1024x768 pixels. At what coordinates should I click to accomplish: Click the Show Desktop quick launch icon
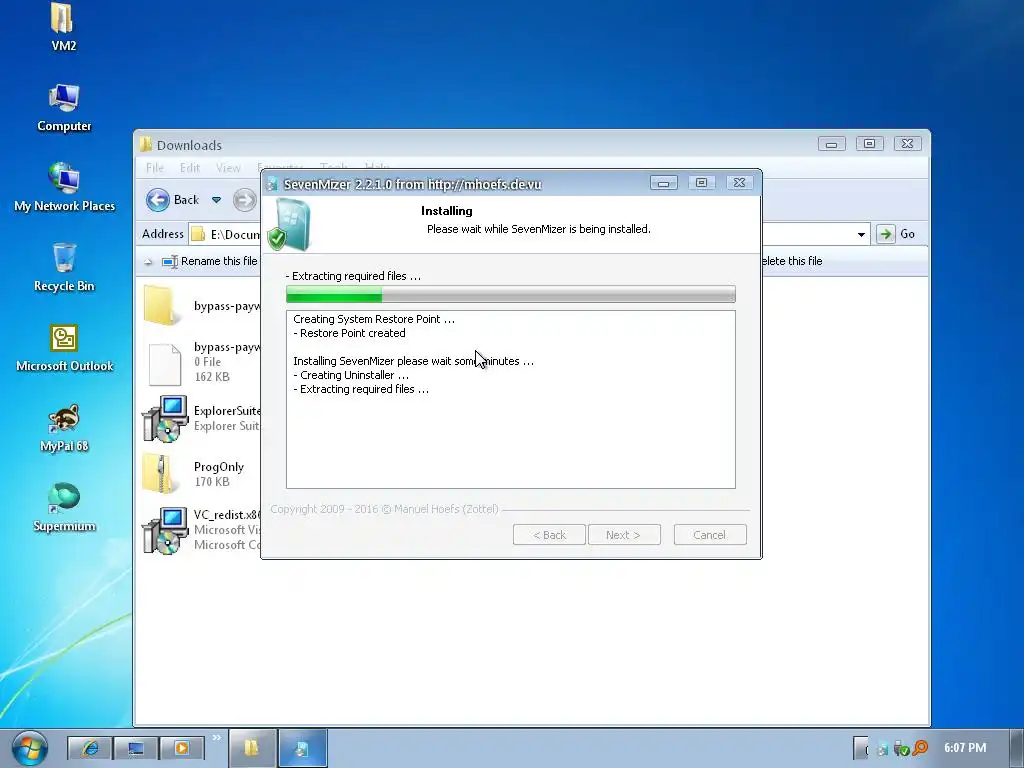[136, 748]
